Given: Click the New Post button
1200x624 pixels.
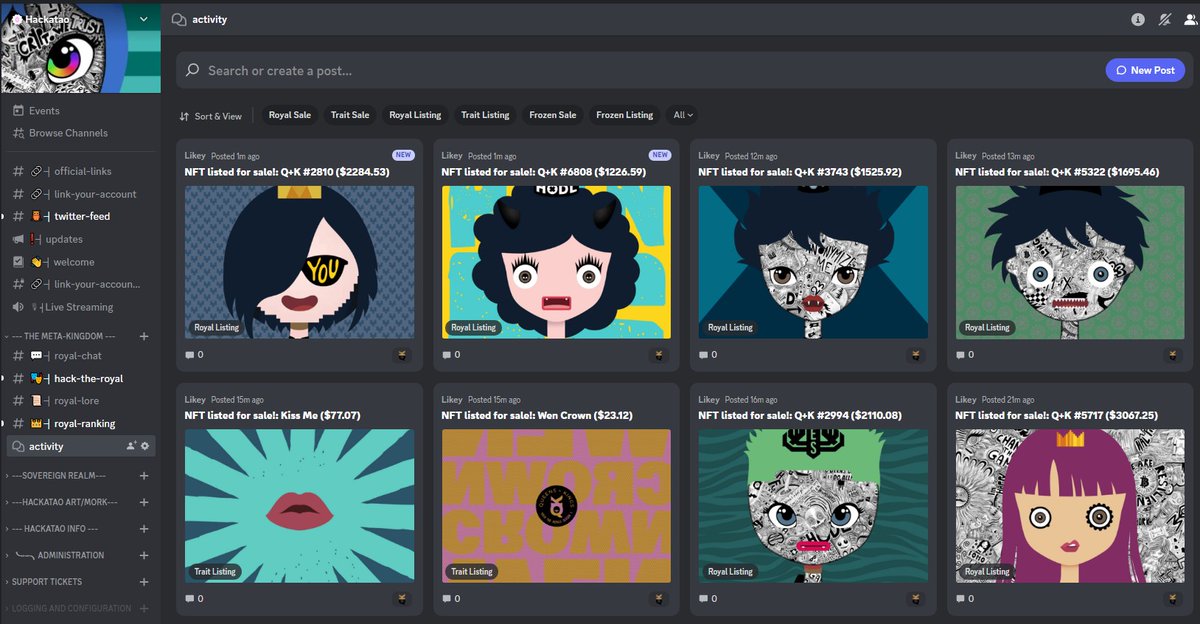Looking at the screenshot, I should pos(1145,70).
